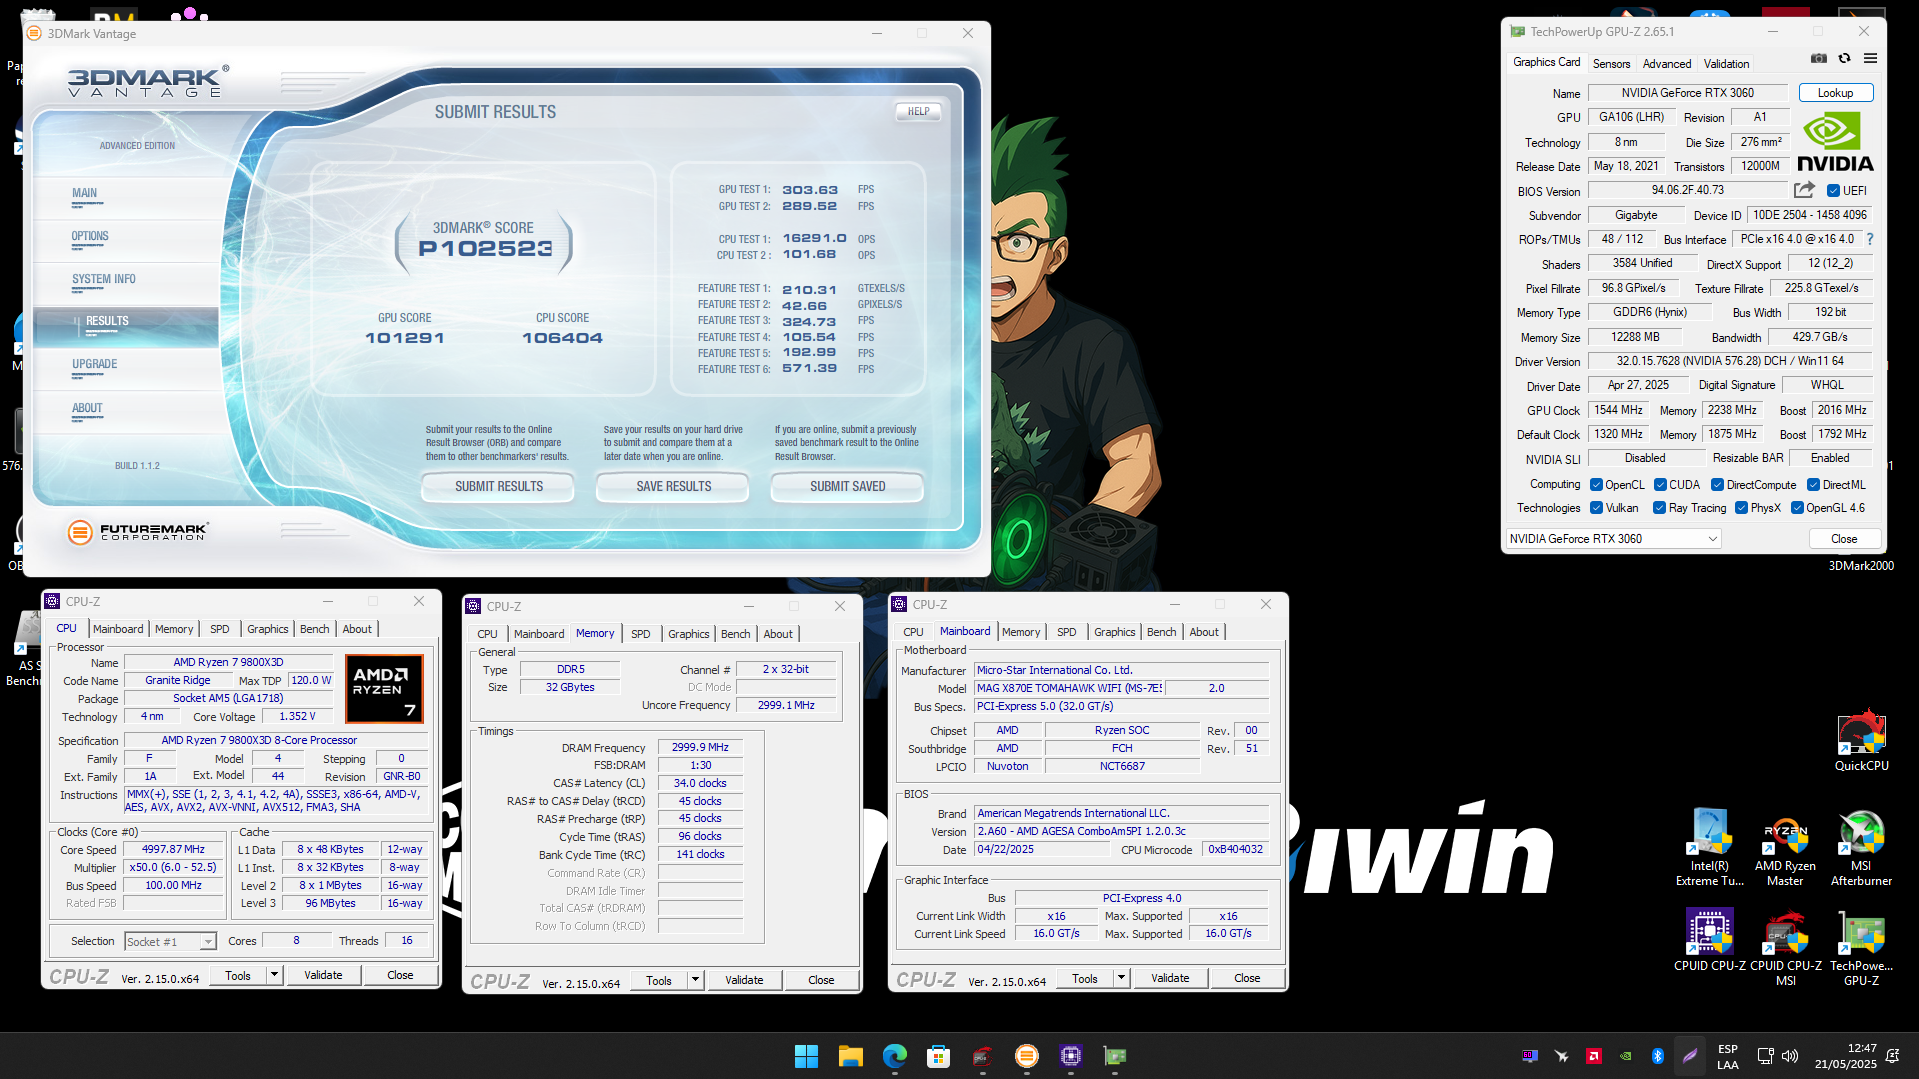
Task: Expand the Tools arrow in the CPU-Z motherboard window
Action: tap(1121, 978)
